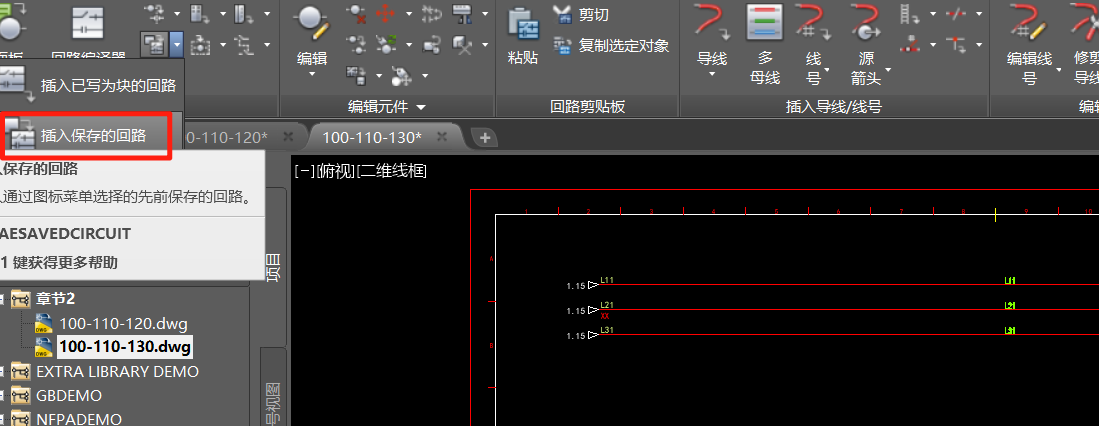
Task: Click the component icon with green swap arrows
Action: 385,45
